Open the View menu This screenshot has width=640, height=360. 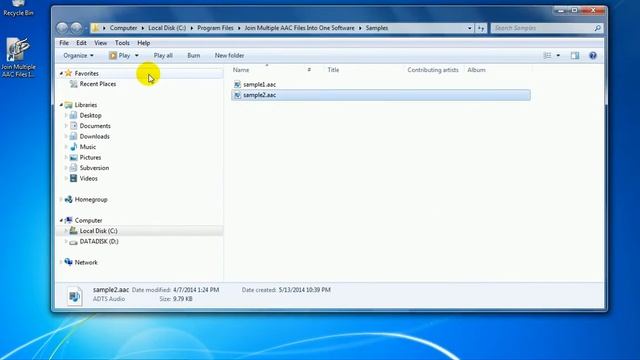coord(100,43)
